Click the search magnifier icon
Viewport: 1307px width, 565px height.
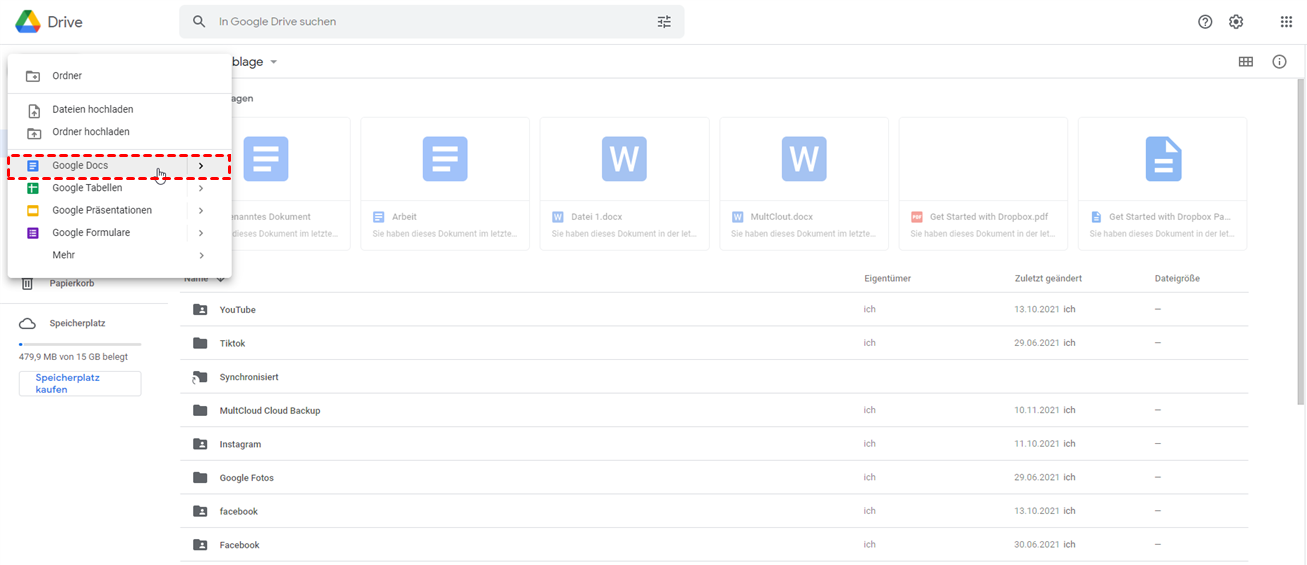pos(199,21)
